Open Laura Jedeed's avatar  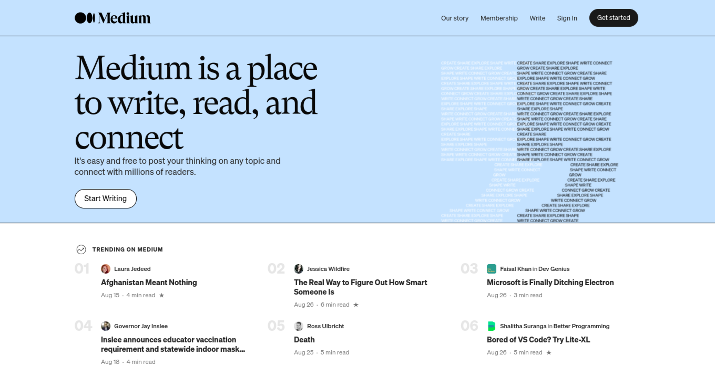[x=105, y=269]
